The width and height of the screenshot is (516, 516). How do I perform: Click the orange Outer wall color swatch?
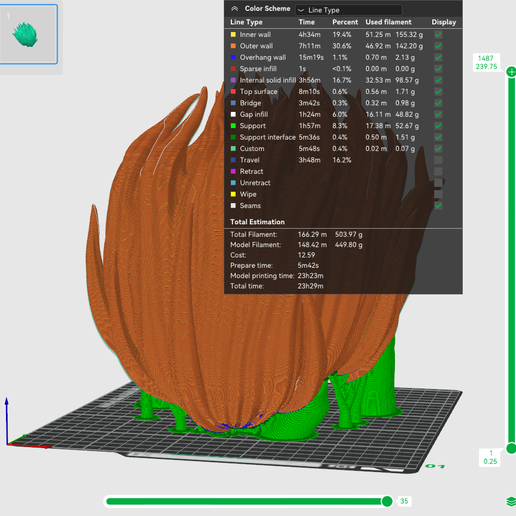(x=233, y=46)
